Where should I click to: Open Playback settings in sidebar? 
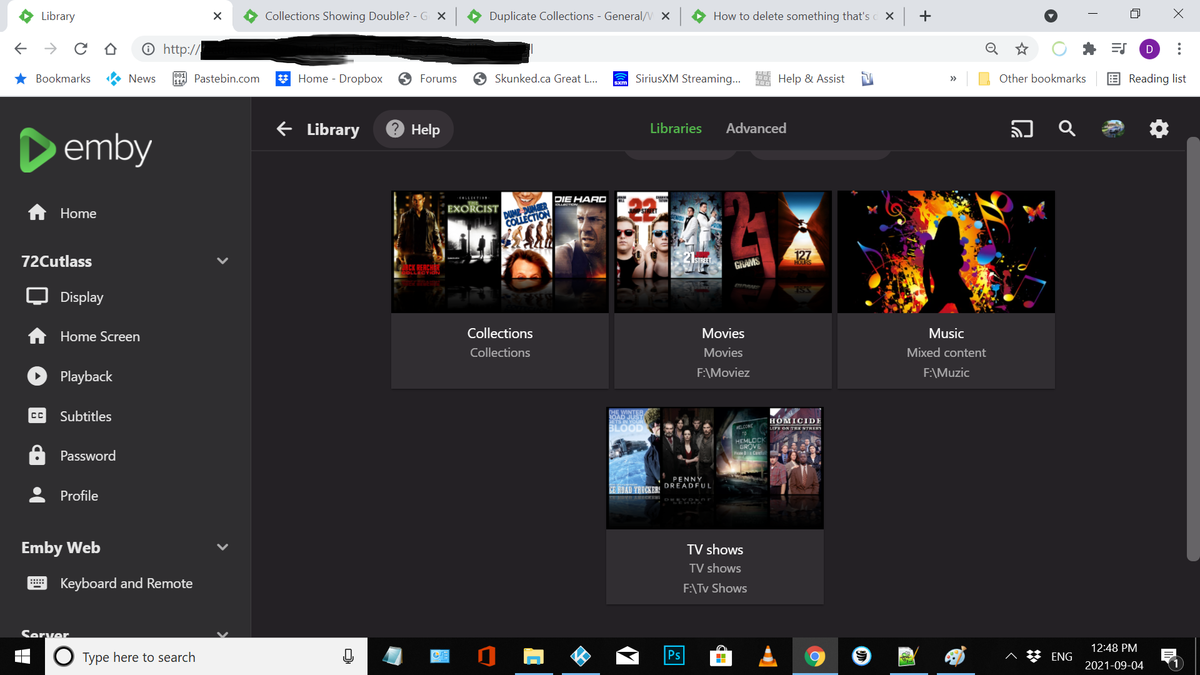[69, 377]
